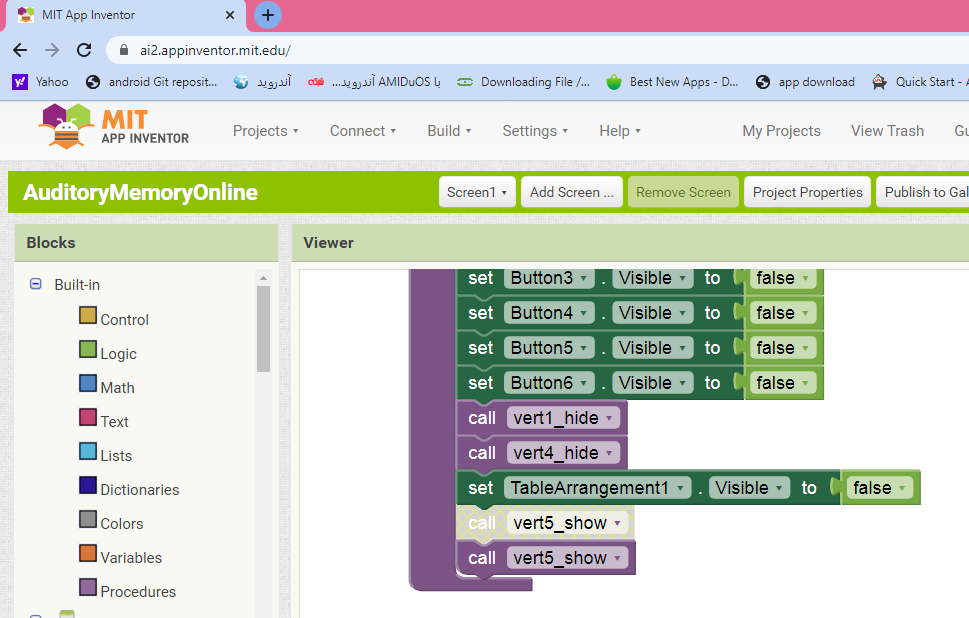Open the Best New Apps bookmark
This screenshot has height=618, width=969.
(672, 82)
